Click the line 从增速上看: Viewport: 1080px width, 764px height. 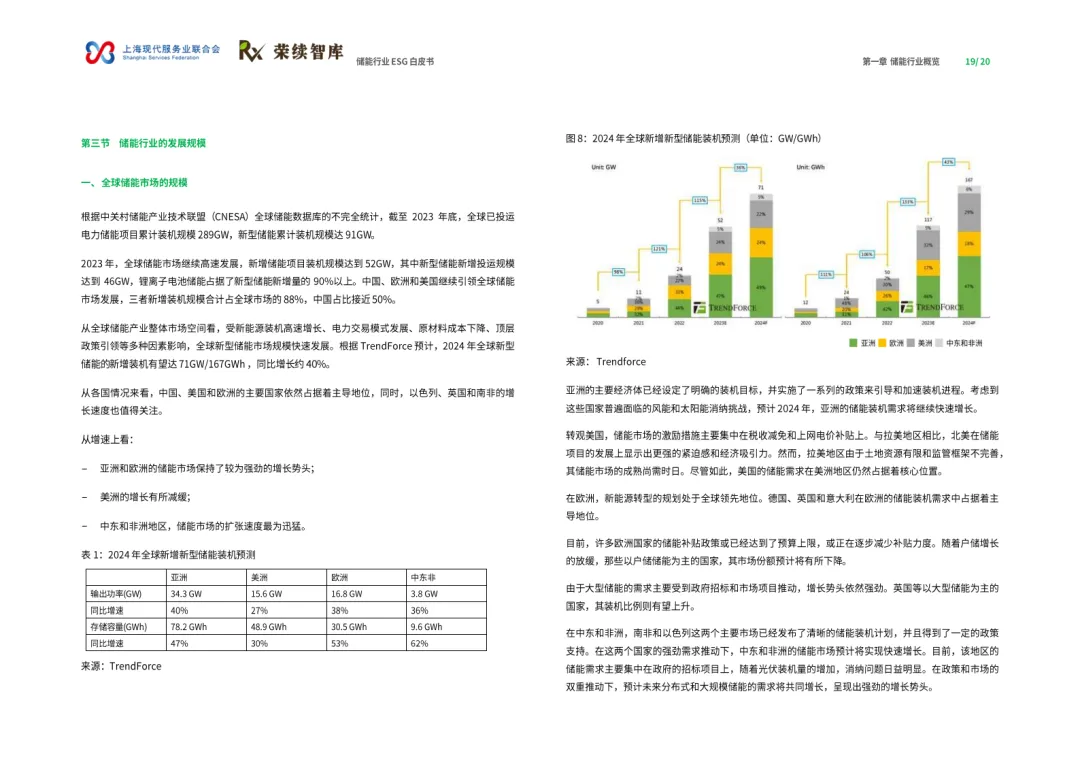107,440
